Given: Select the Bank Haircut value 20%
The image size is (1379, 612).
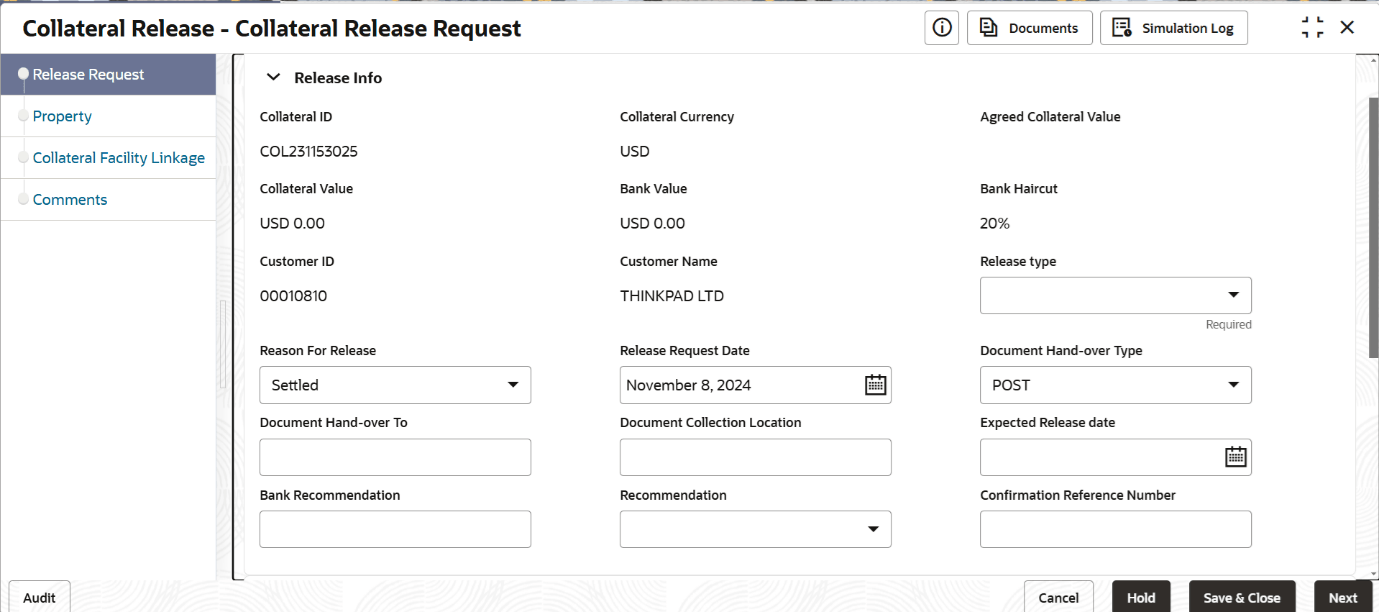Looking at the screenshot, I should [995, 224].
